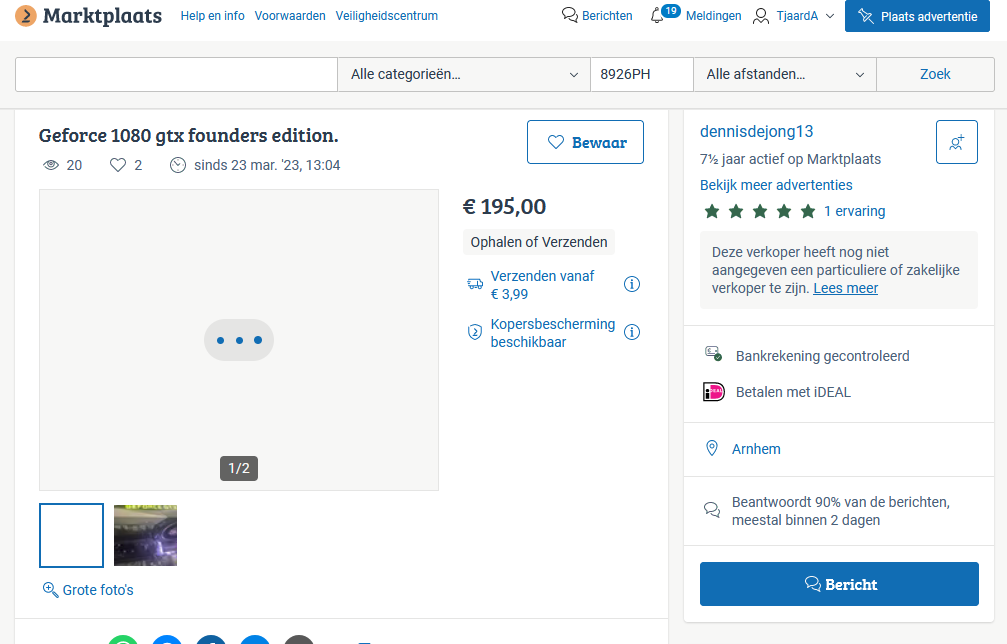Click the text Bankrekening gecontroleerd
The image size is (1007, 644).
(823, 356)
